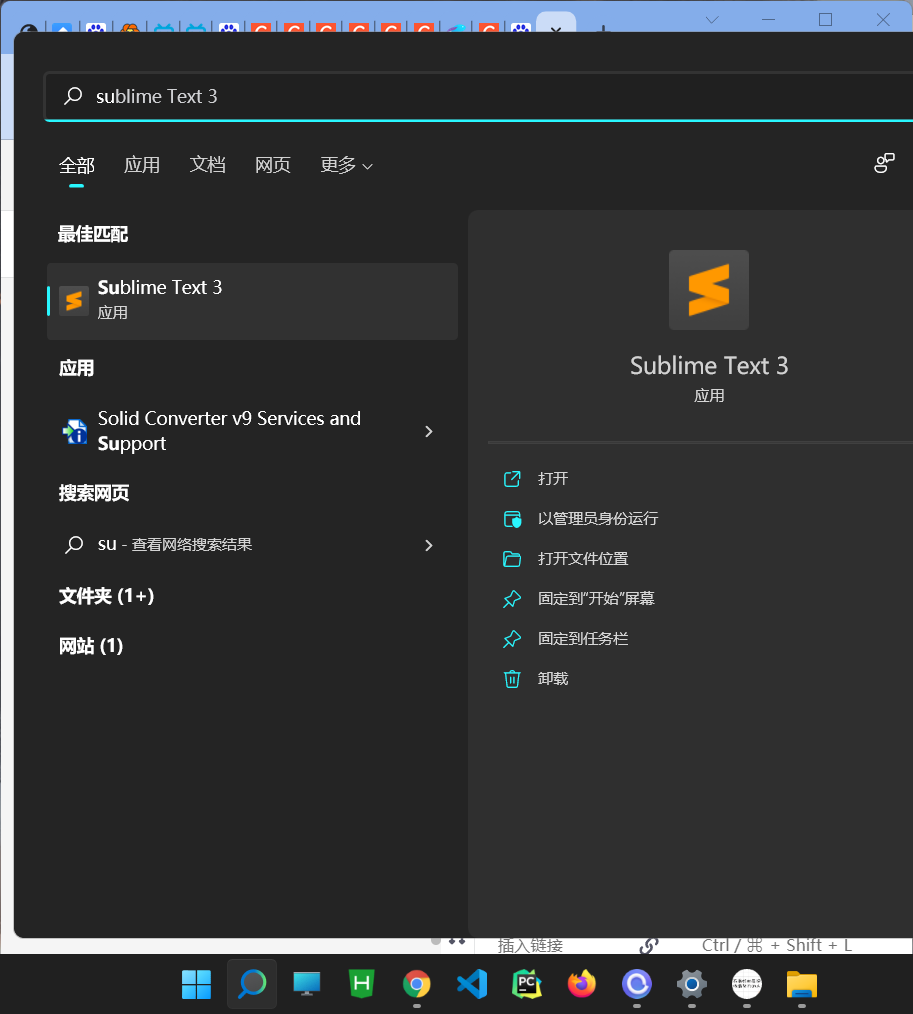Viewport: 913px width, 1014px height.
Task: Click the magnifier icon beside 'su' web search
Action: 74,545
